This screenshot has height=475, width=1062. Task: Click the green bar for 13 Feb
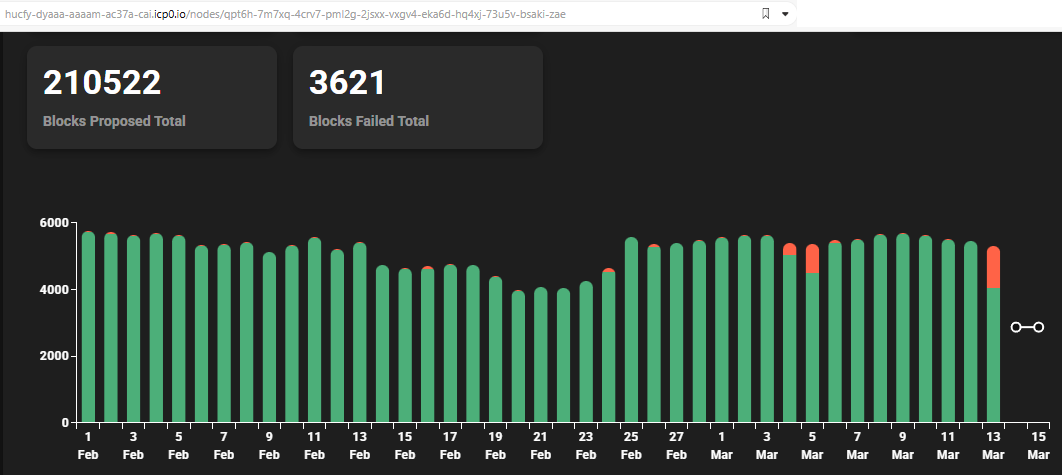point(360,333)
